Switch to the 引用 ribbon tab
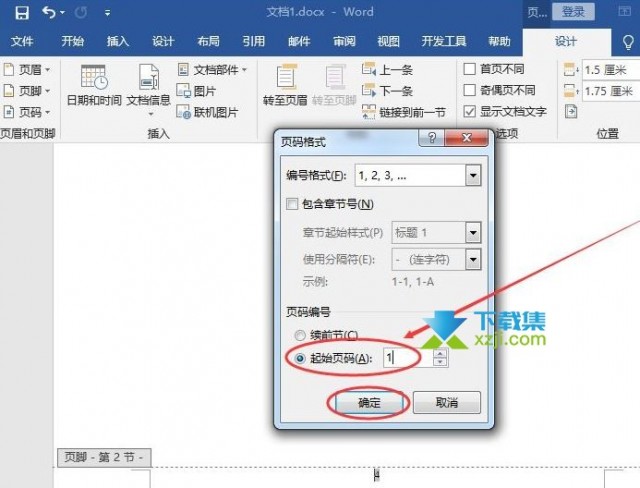Image resolution: width=640 pixels, height=488 pixels. (x=254, y=41)
